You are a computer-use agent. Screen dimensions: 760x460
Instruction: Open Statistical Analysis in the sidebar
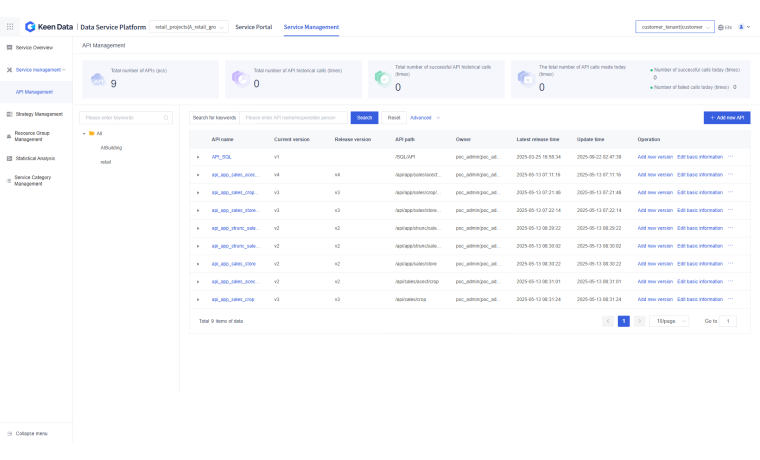(35, 158)
